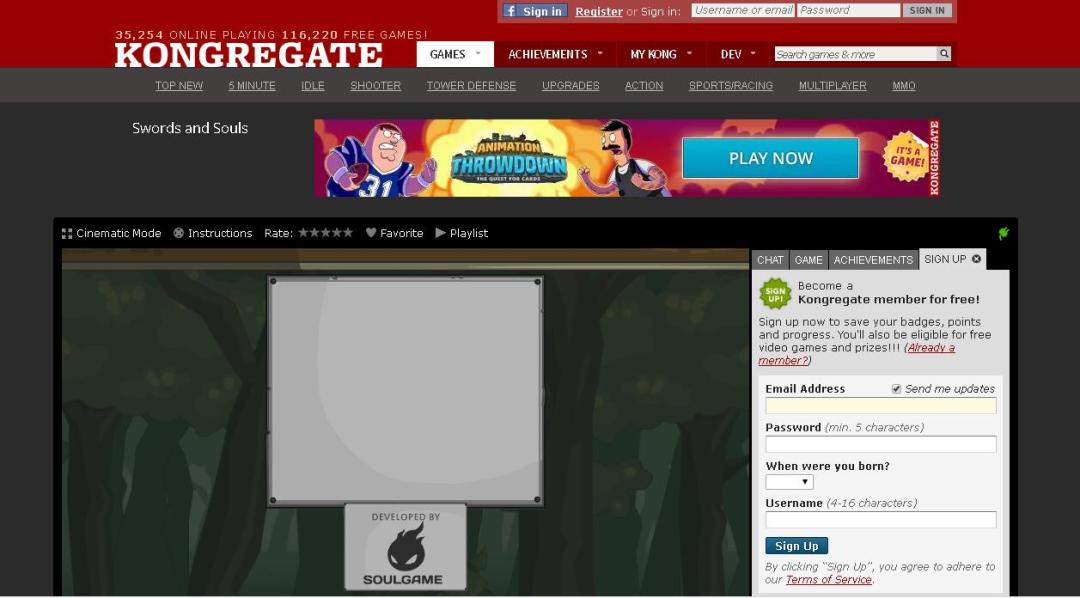Close the SIGN UP tab
This screenshot has width=1080, height=598.
[976, 259]
